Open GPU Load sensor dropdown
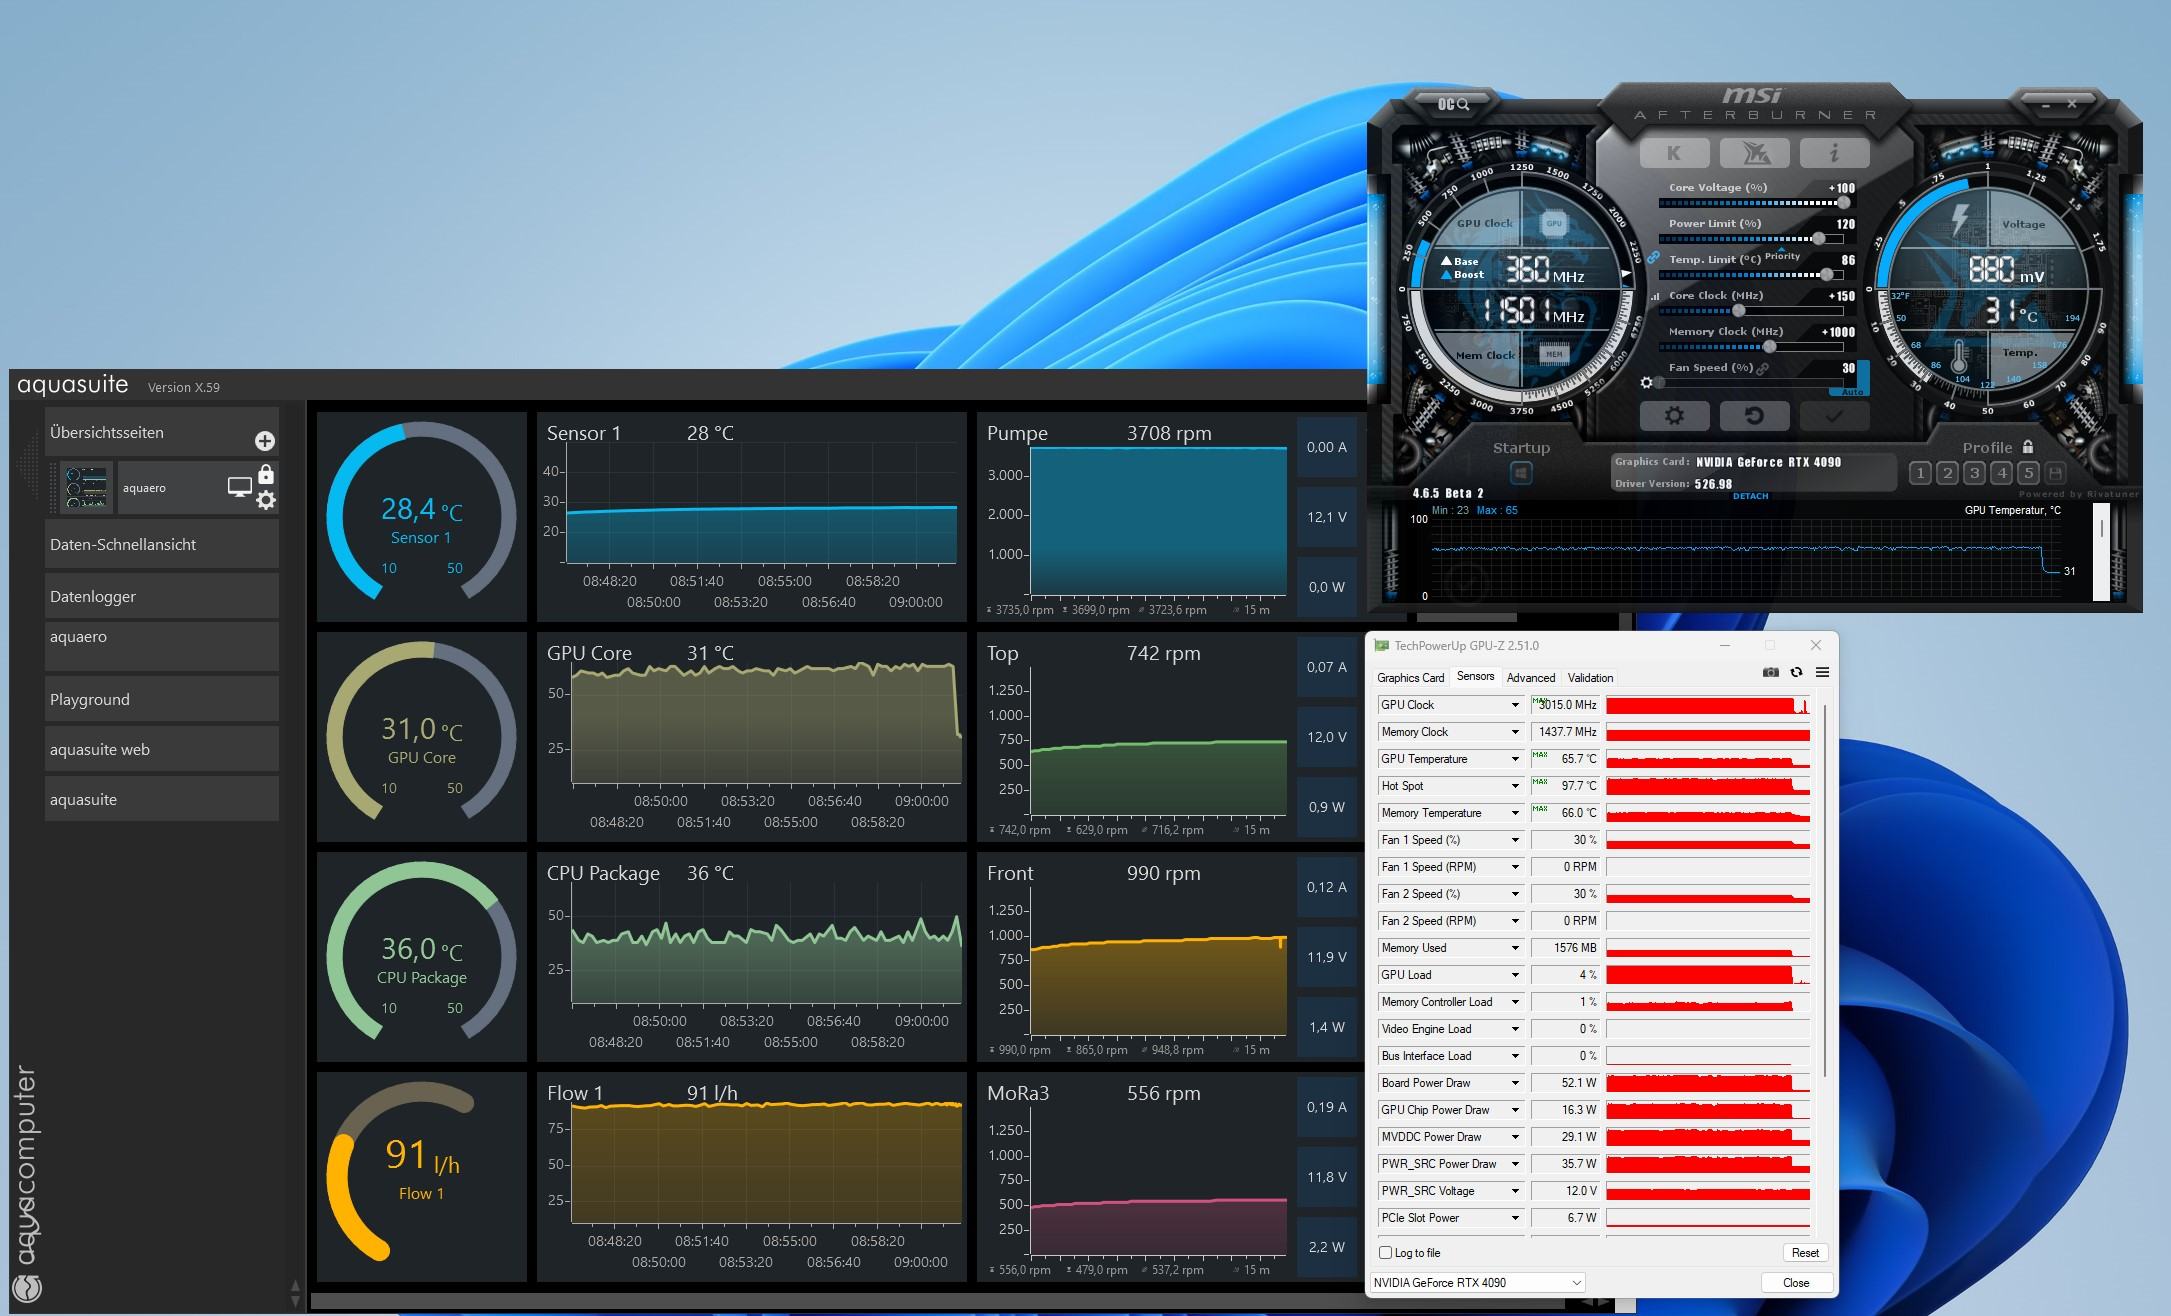Viewport: 2171px width, 1316px height. coord(1515,975)
